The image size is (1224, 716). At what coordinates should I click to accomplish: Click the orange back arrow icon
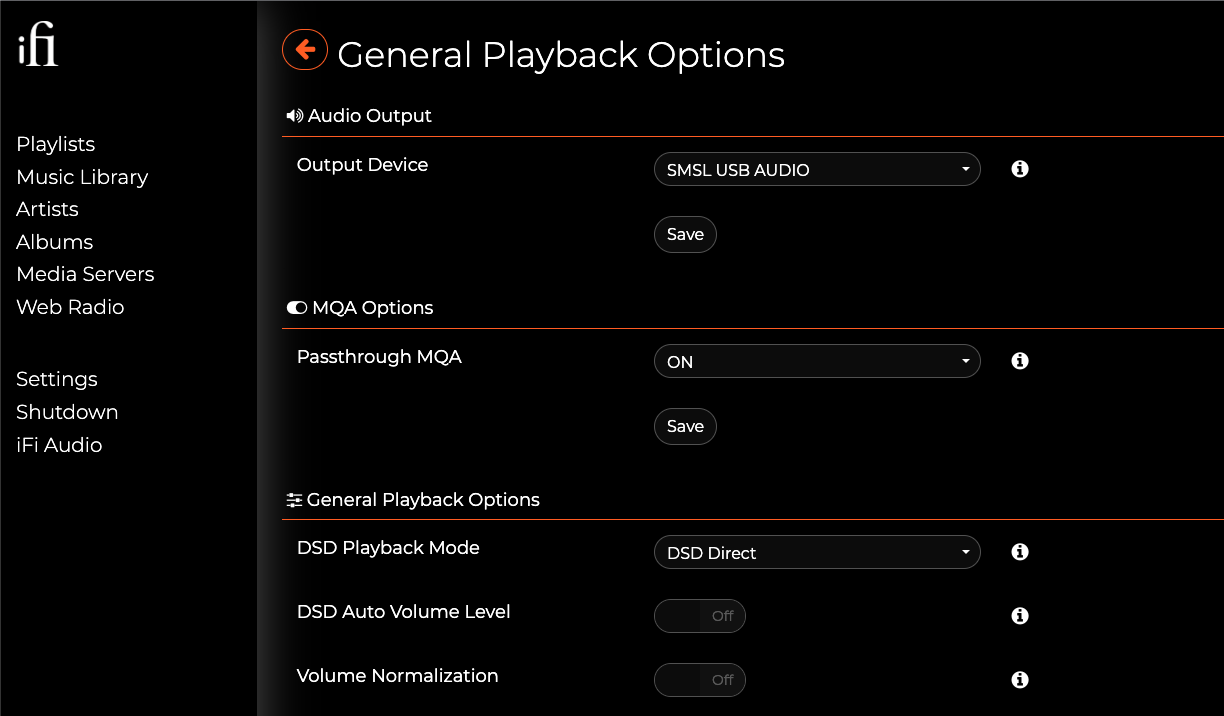coord(305,49)
